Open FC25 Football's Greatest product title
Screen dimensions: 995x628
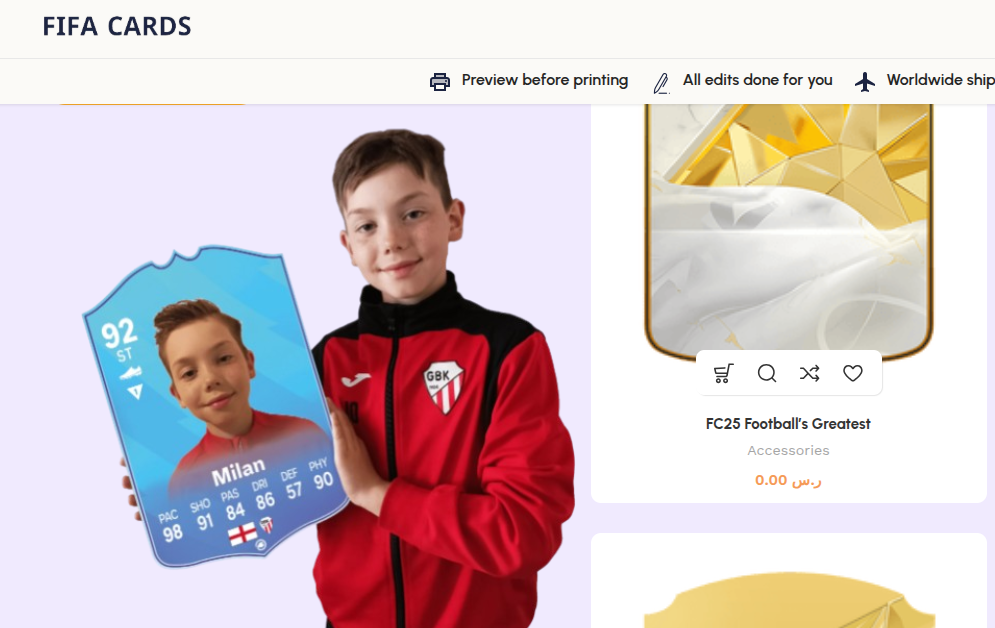(788, 424)
